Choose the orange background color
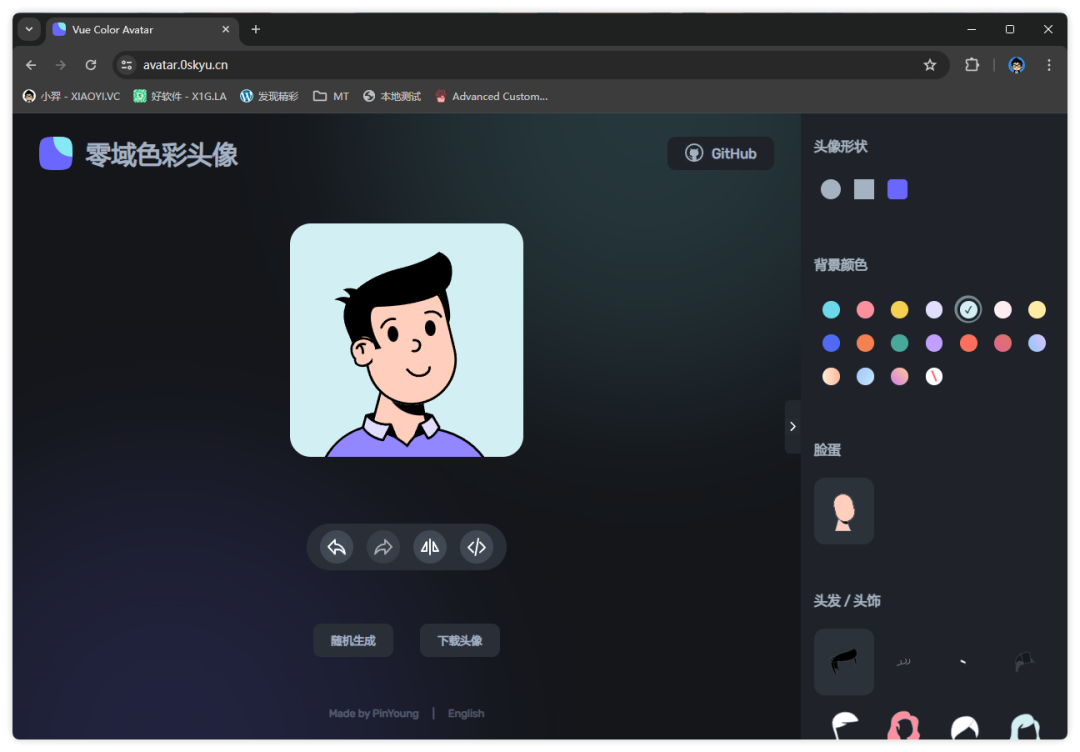 click(x=865, y=343)
